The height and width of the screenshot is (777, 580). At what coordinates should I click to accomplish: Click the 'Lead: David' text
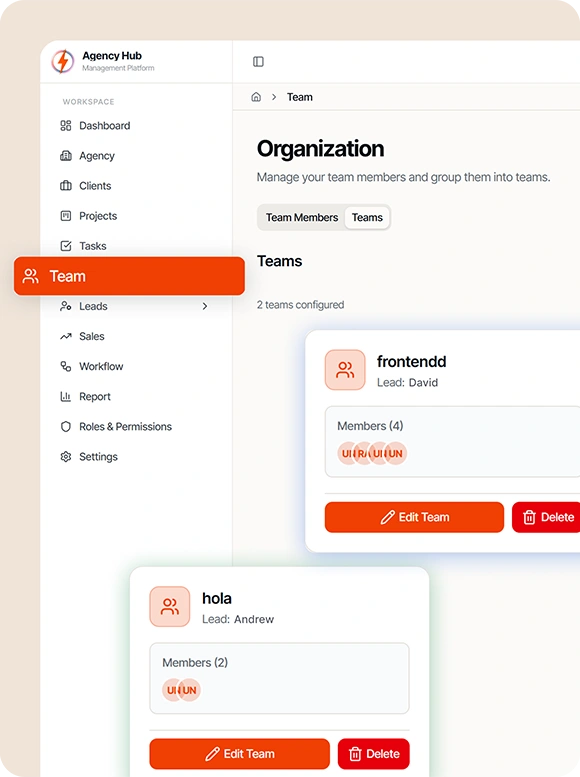pyautogui.click(x=407, y=383)
